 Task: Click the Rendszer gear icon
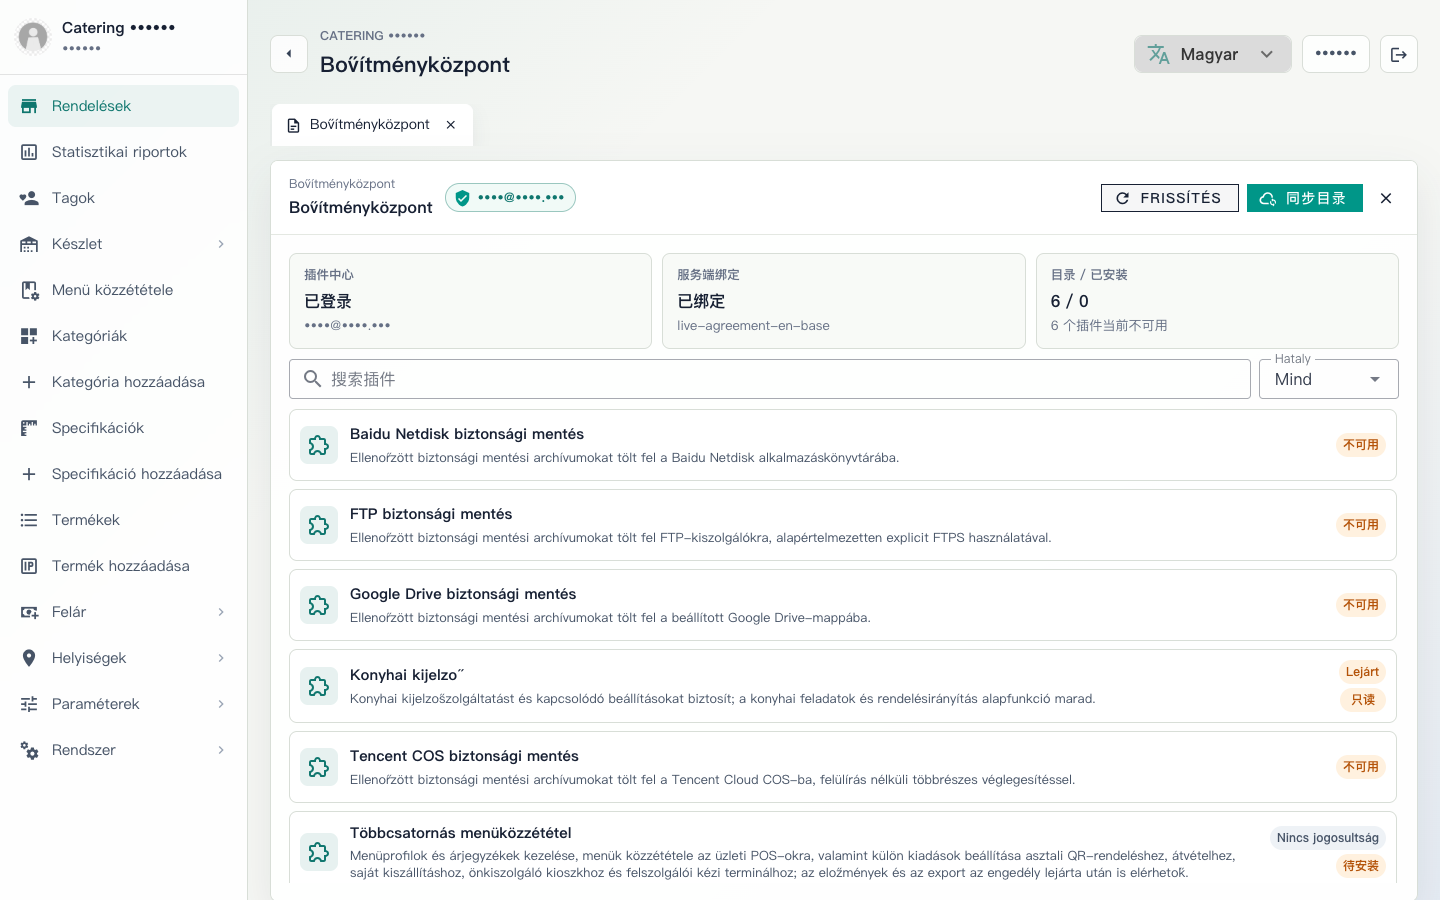click(29, 750)
